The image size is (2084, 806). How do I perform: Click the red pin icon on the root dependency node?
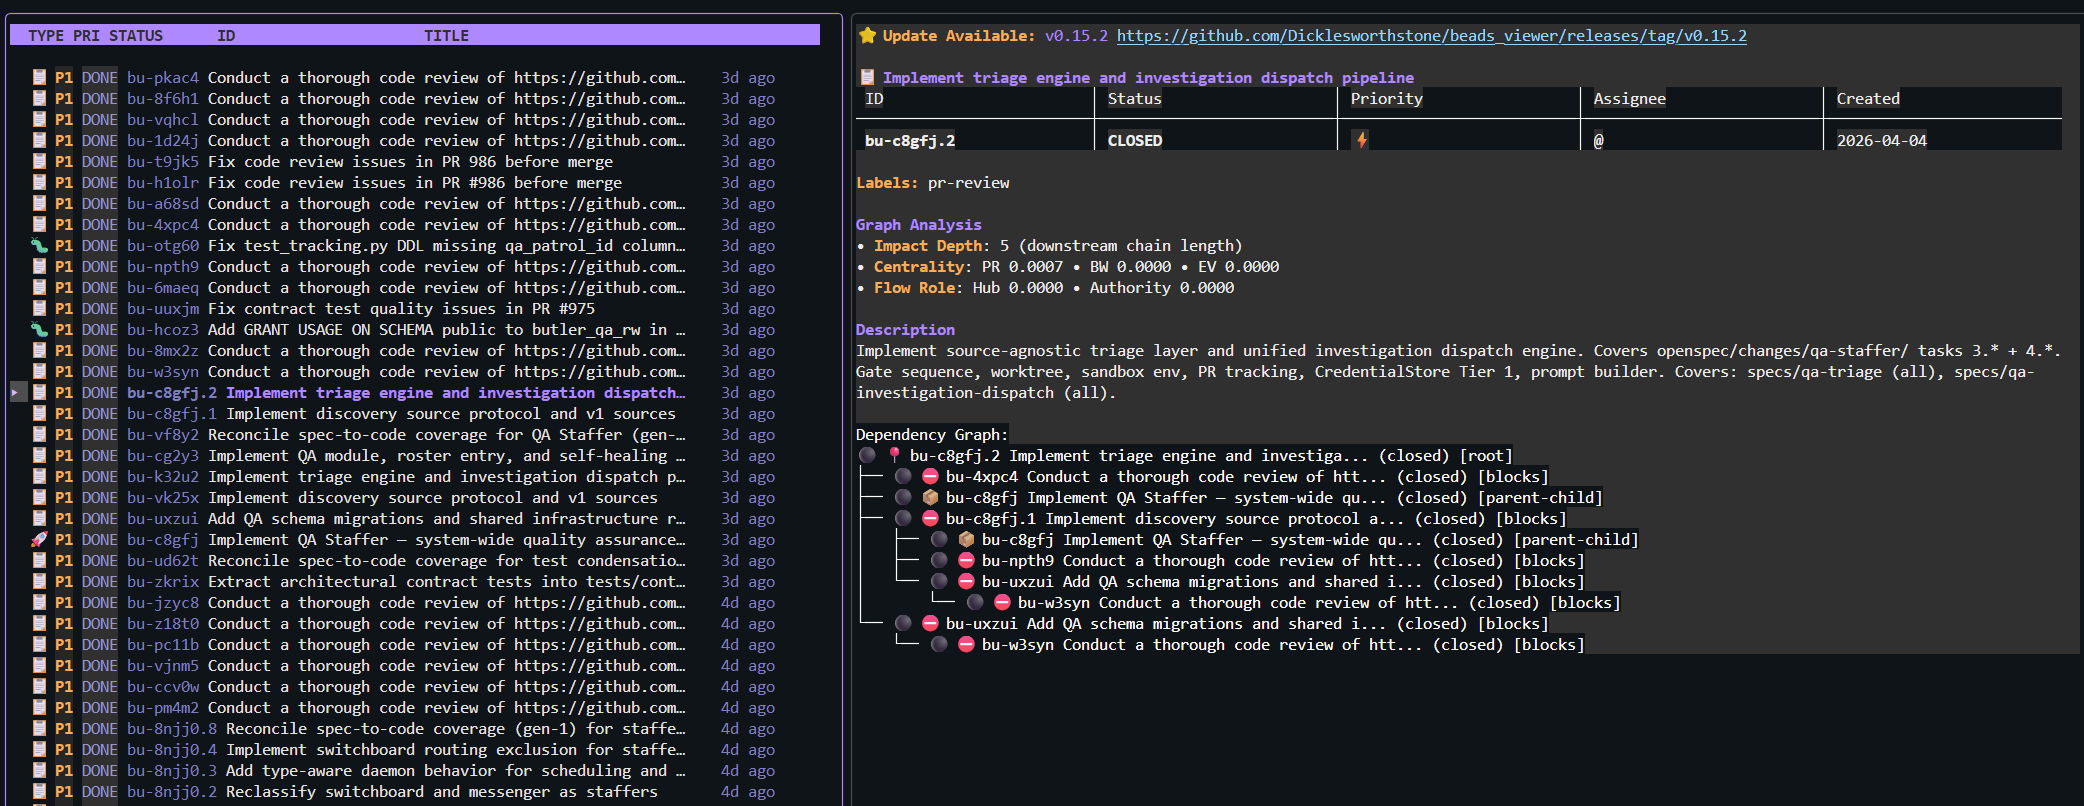click(894, 456)
